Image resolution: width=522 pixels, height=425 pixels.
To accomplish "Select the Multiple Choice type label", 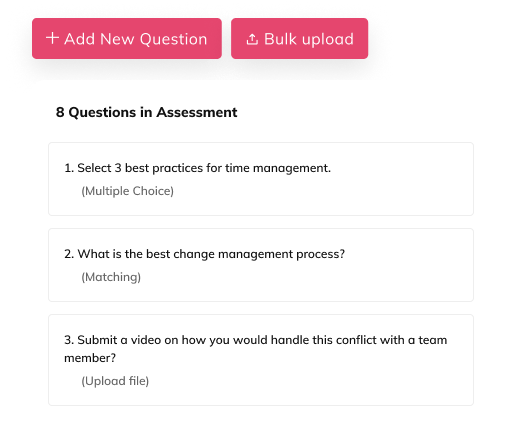I will coord(127,191).
